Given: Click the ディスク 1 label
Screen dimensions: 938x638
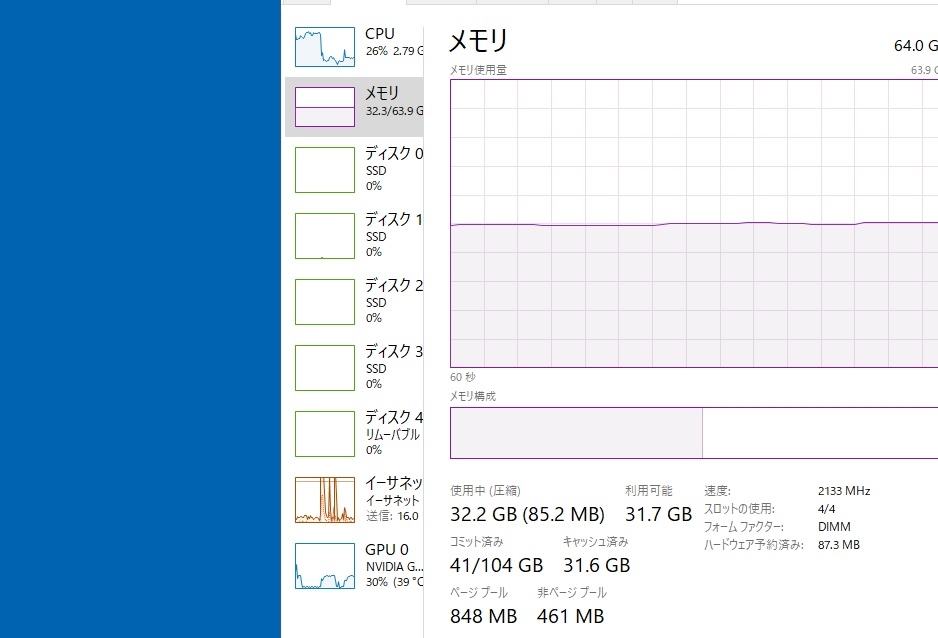Looking at the screenshot, I should [x=394, y=219].
